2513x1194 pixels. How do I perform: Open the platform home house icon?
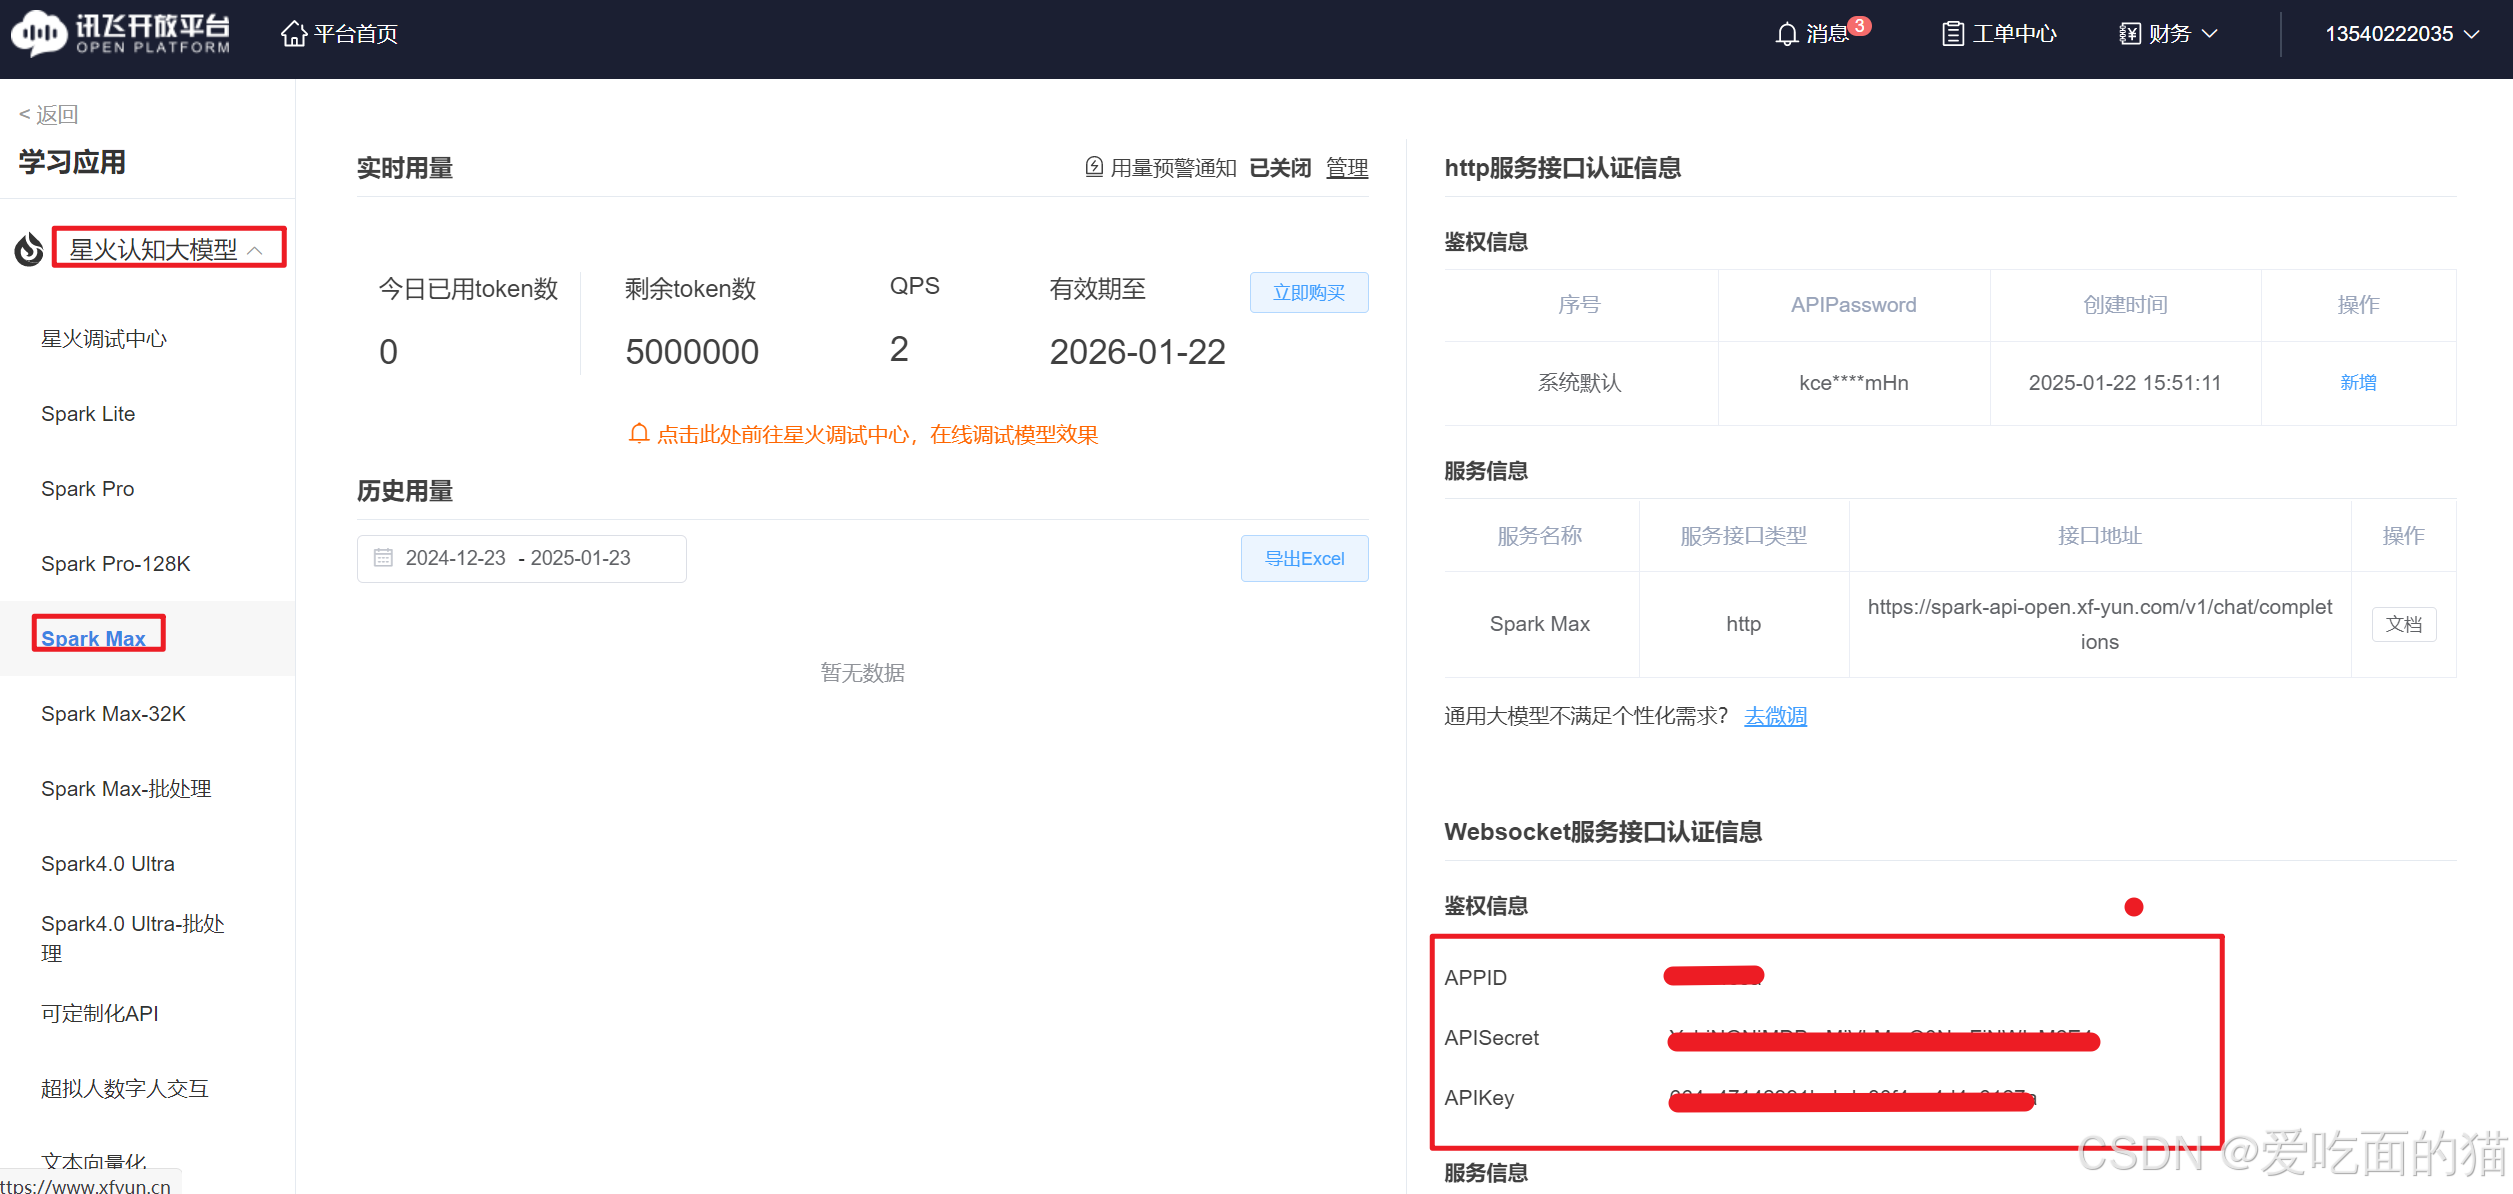(293, 34)
